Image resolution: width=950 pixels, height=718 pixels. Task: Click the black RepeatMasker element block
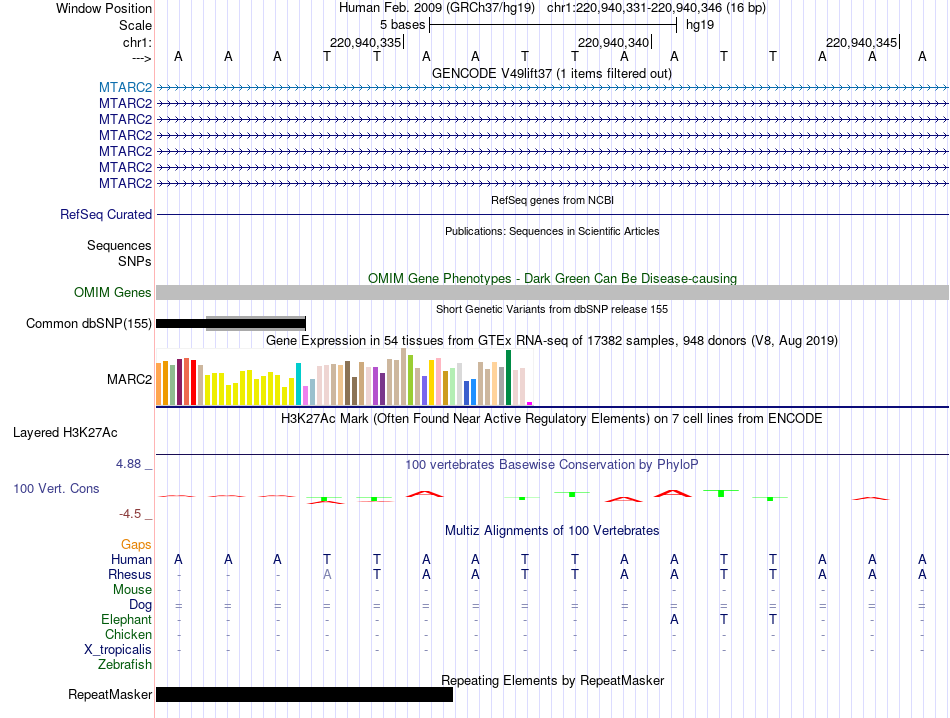point(304,694)
